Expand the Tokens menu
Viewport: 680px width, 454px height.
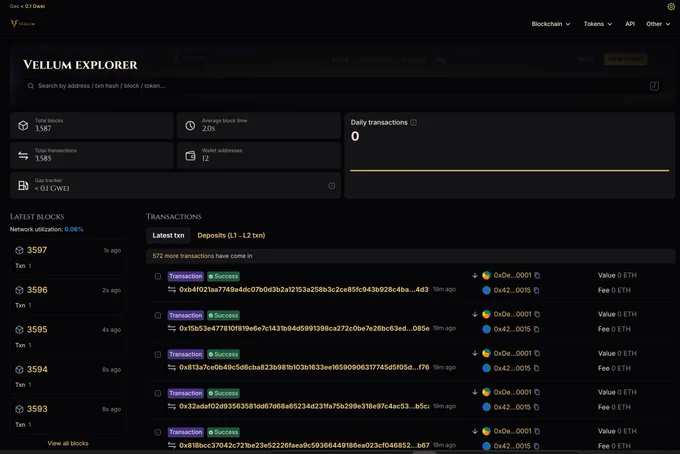(x=598, y=24)
